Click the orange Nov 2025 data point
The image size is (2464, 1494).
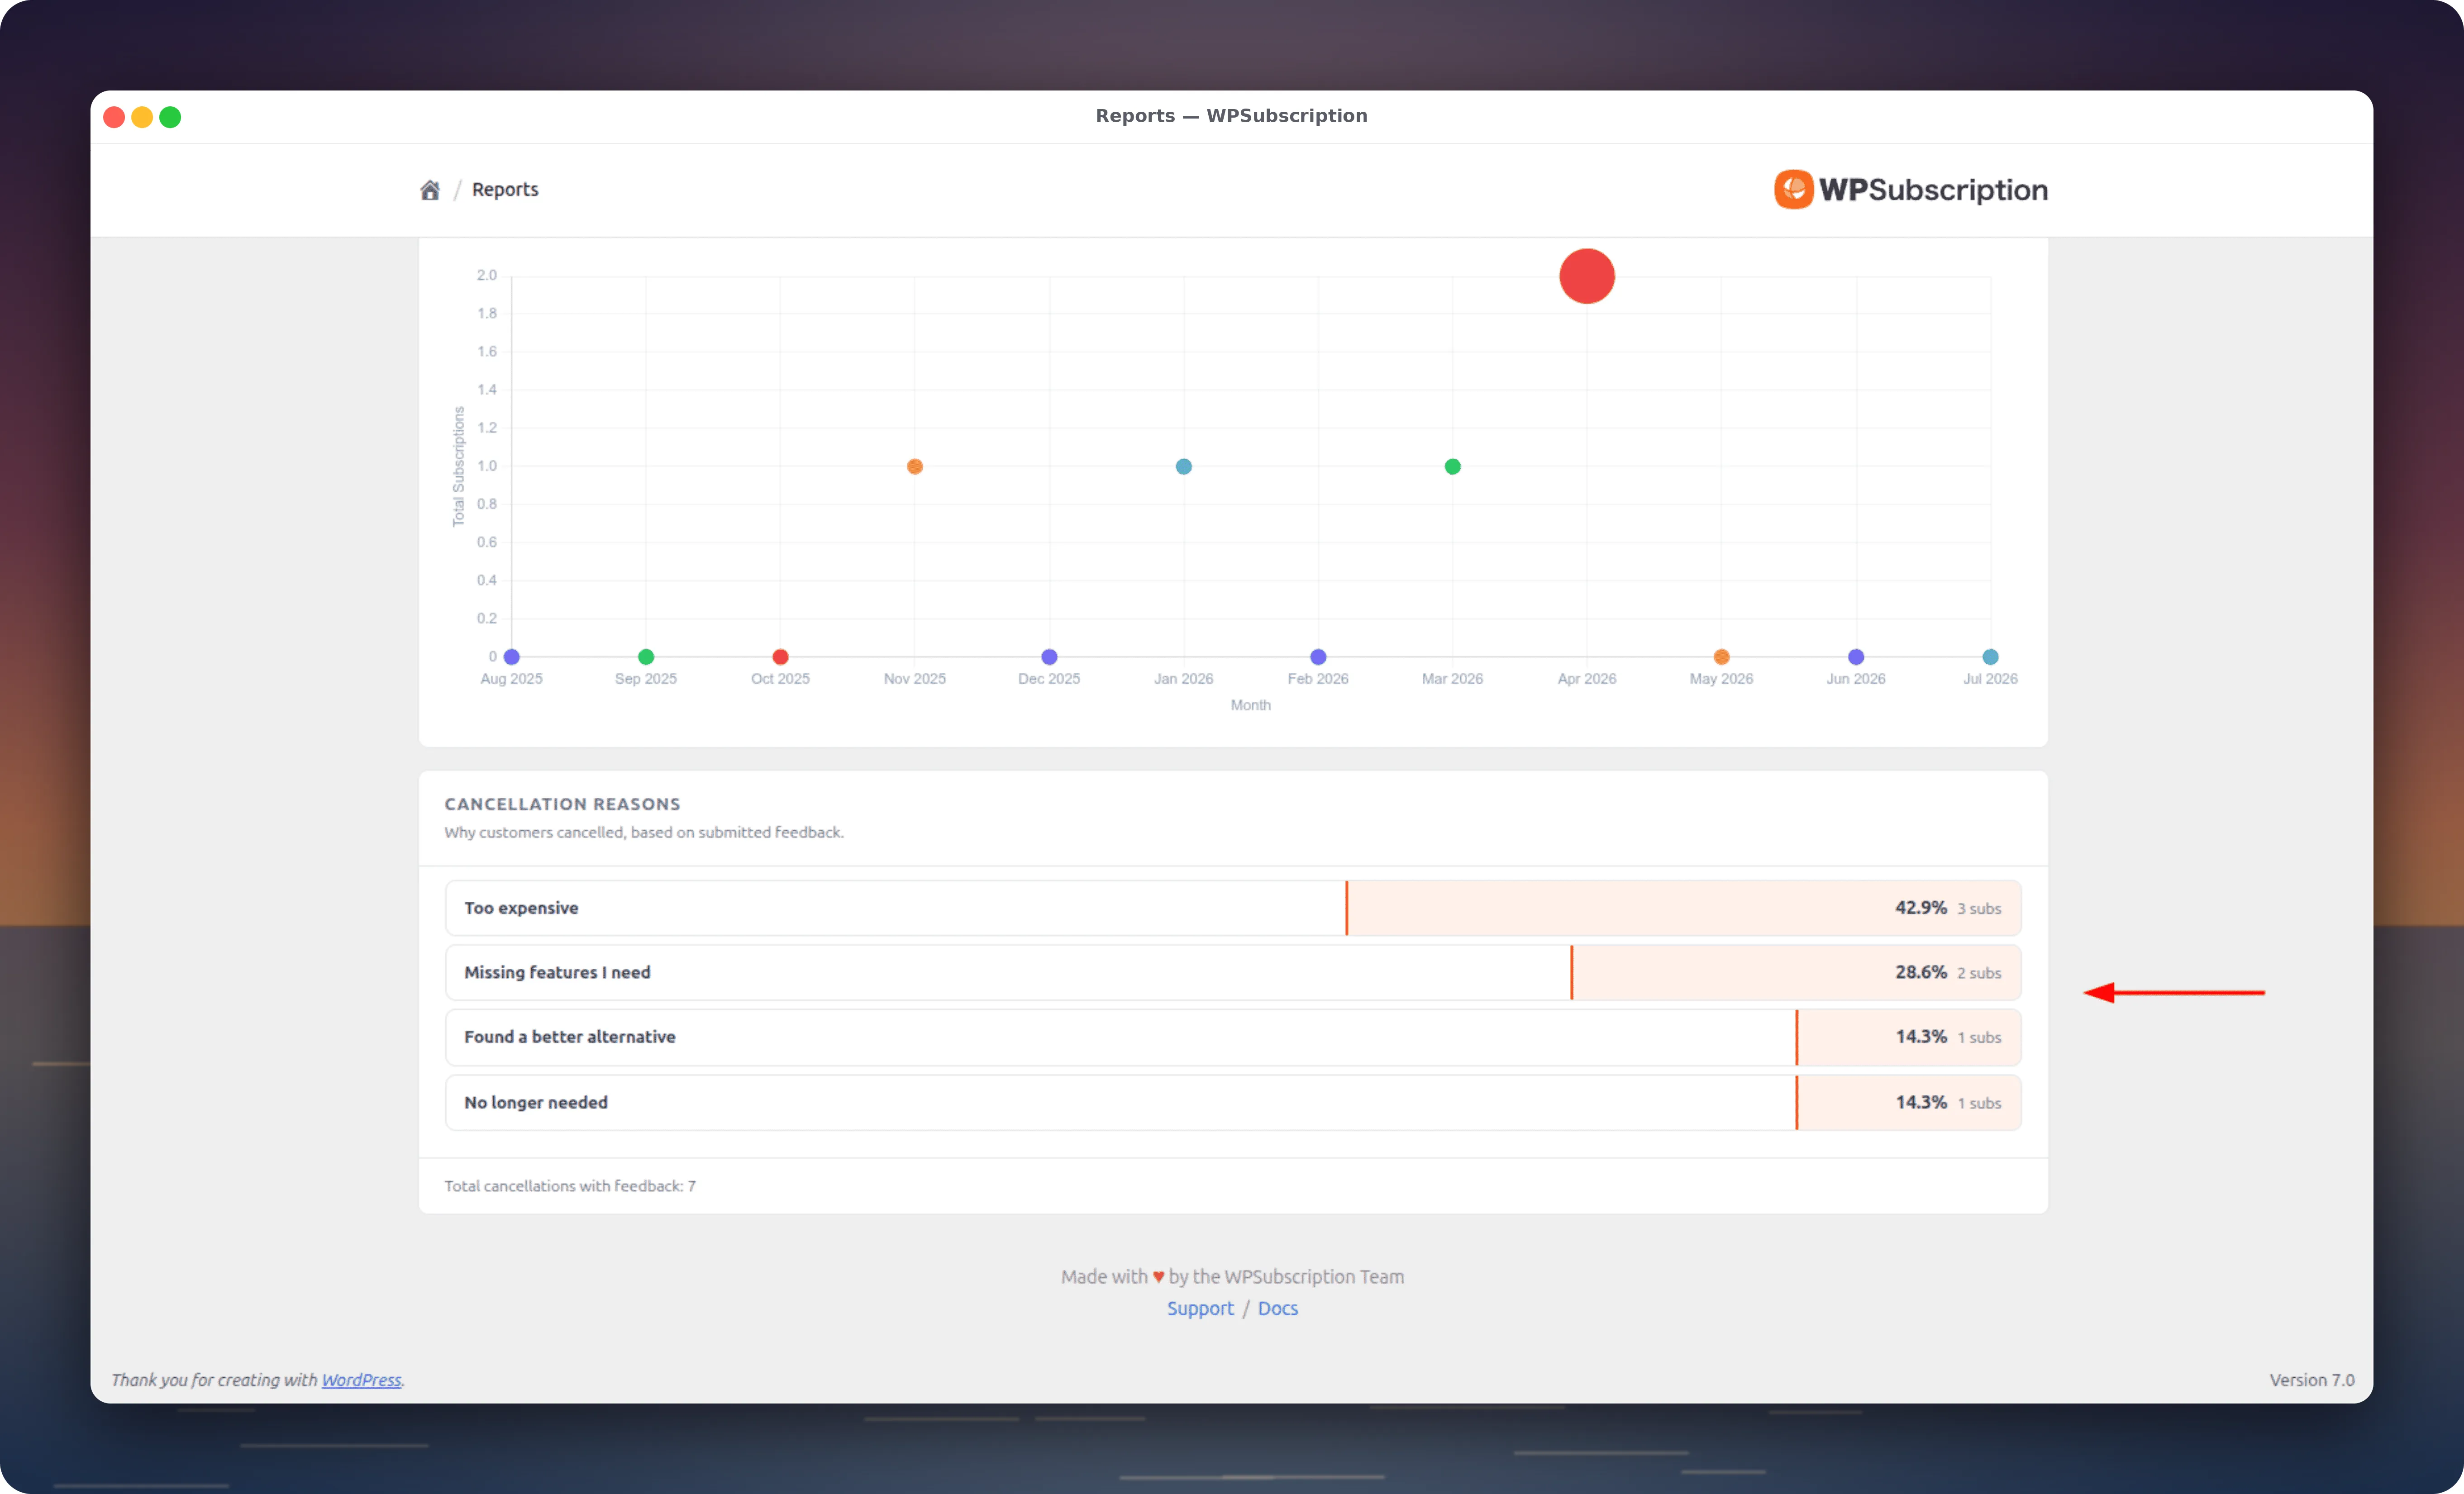coord(915,467)
